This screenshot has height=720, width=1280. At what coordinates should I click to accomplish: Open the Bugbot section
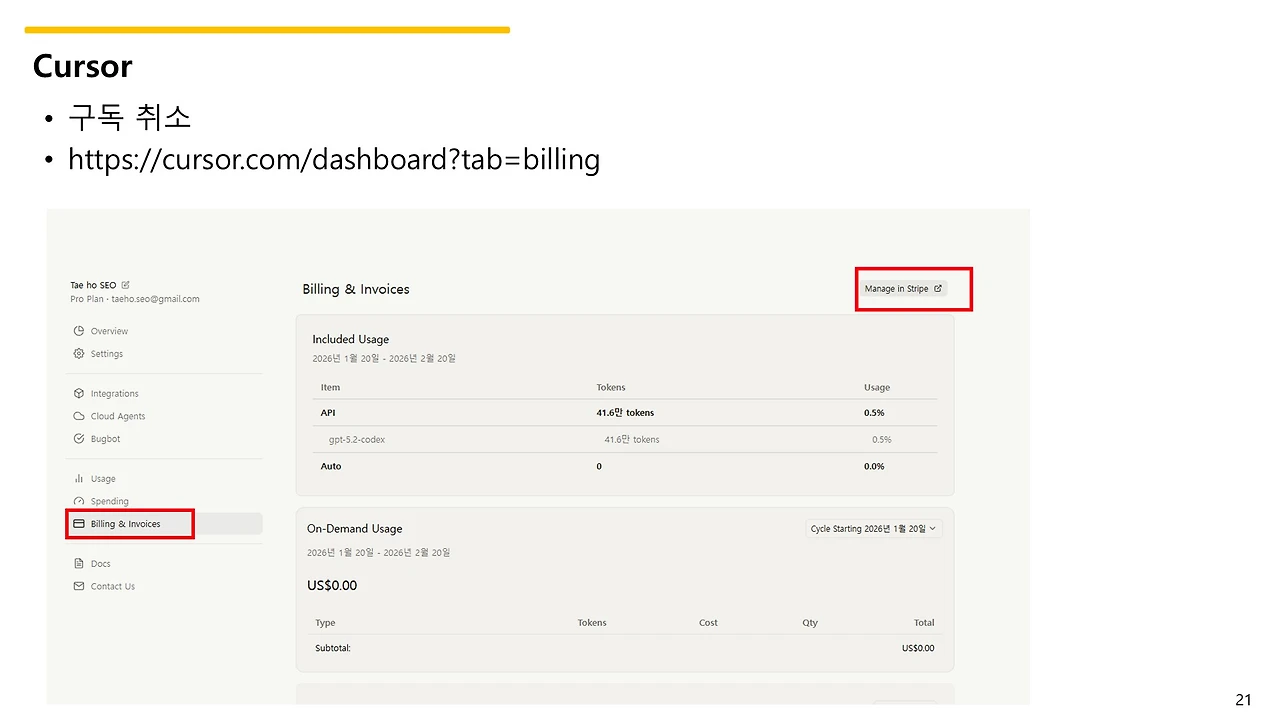[x=105, y=439]
